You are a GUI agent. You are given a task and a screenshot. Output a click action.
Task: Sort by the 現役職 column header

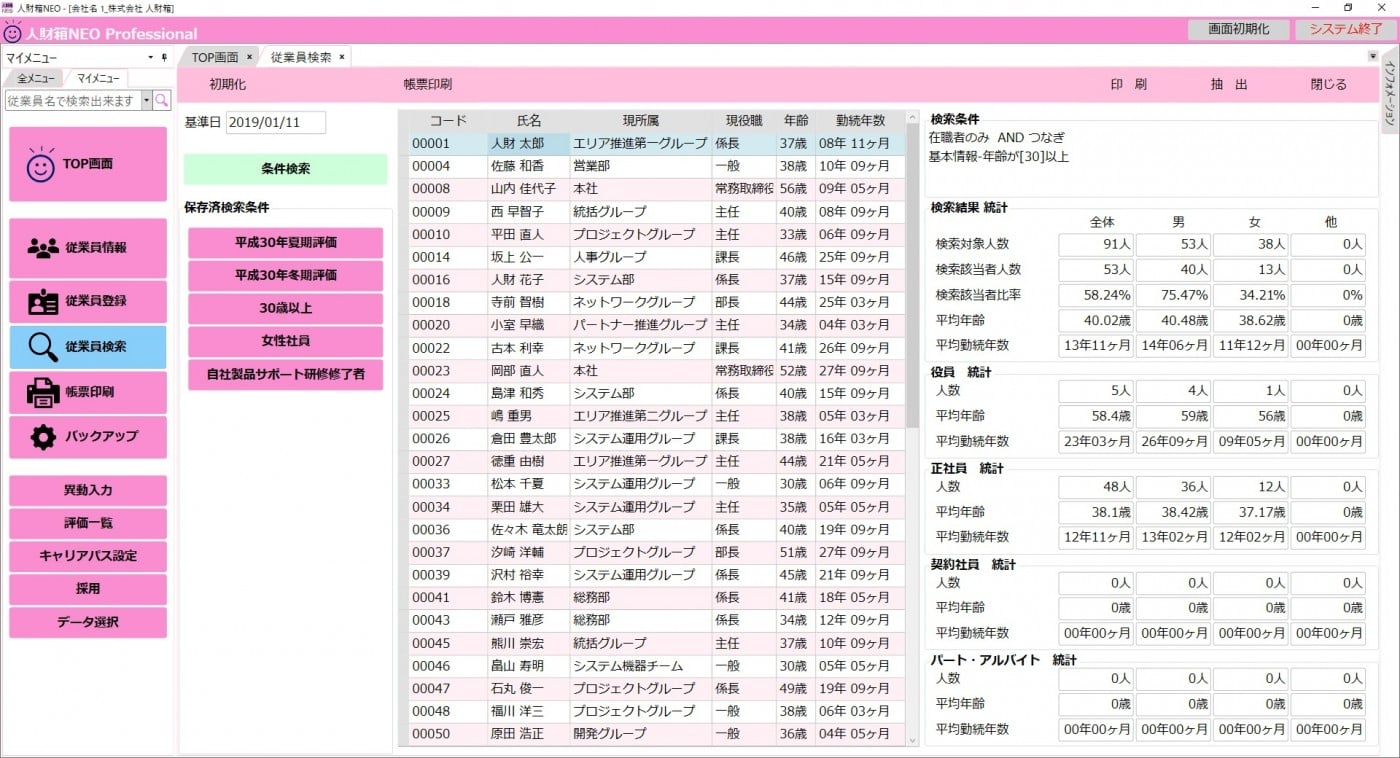point(744,121)
